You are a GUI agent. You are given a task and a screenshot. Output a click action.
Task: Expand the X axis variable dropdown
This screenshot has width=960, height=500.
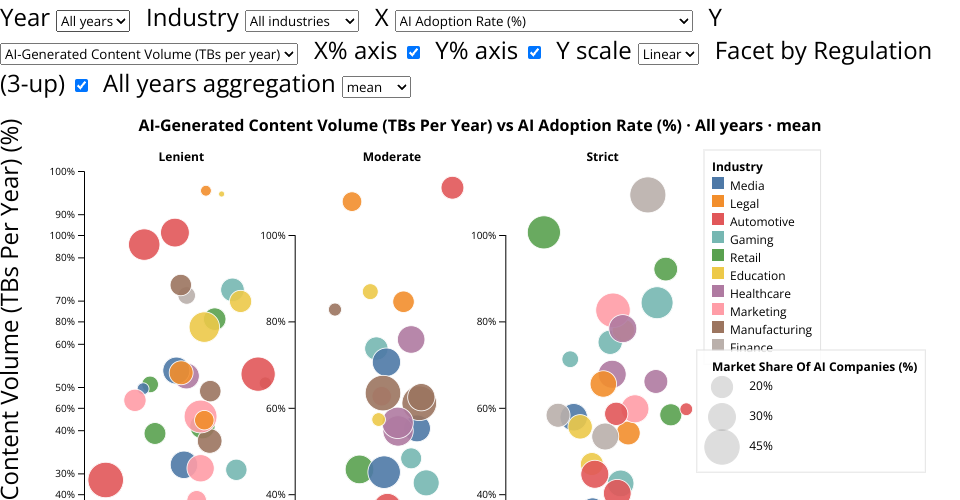(x=543, y=21)
